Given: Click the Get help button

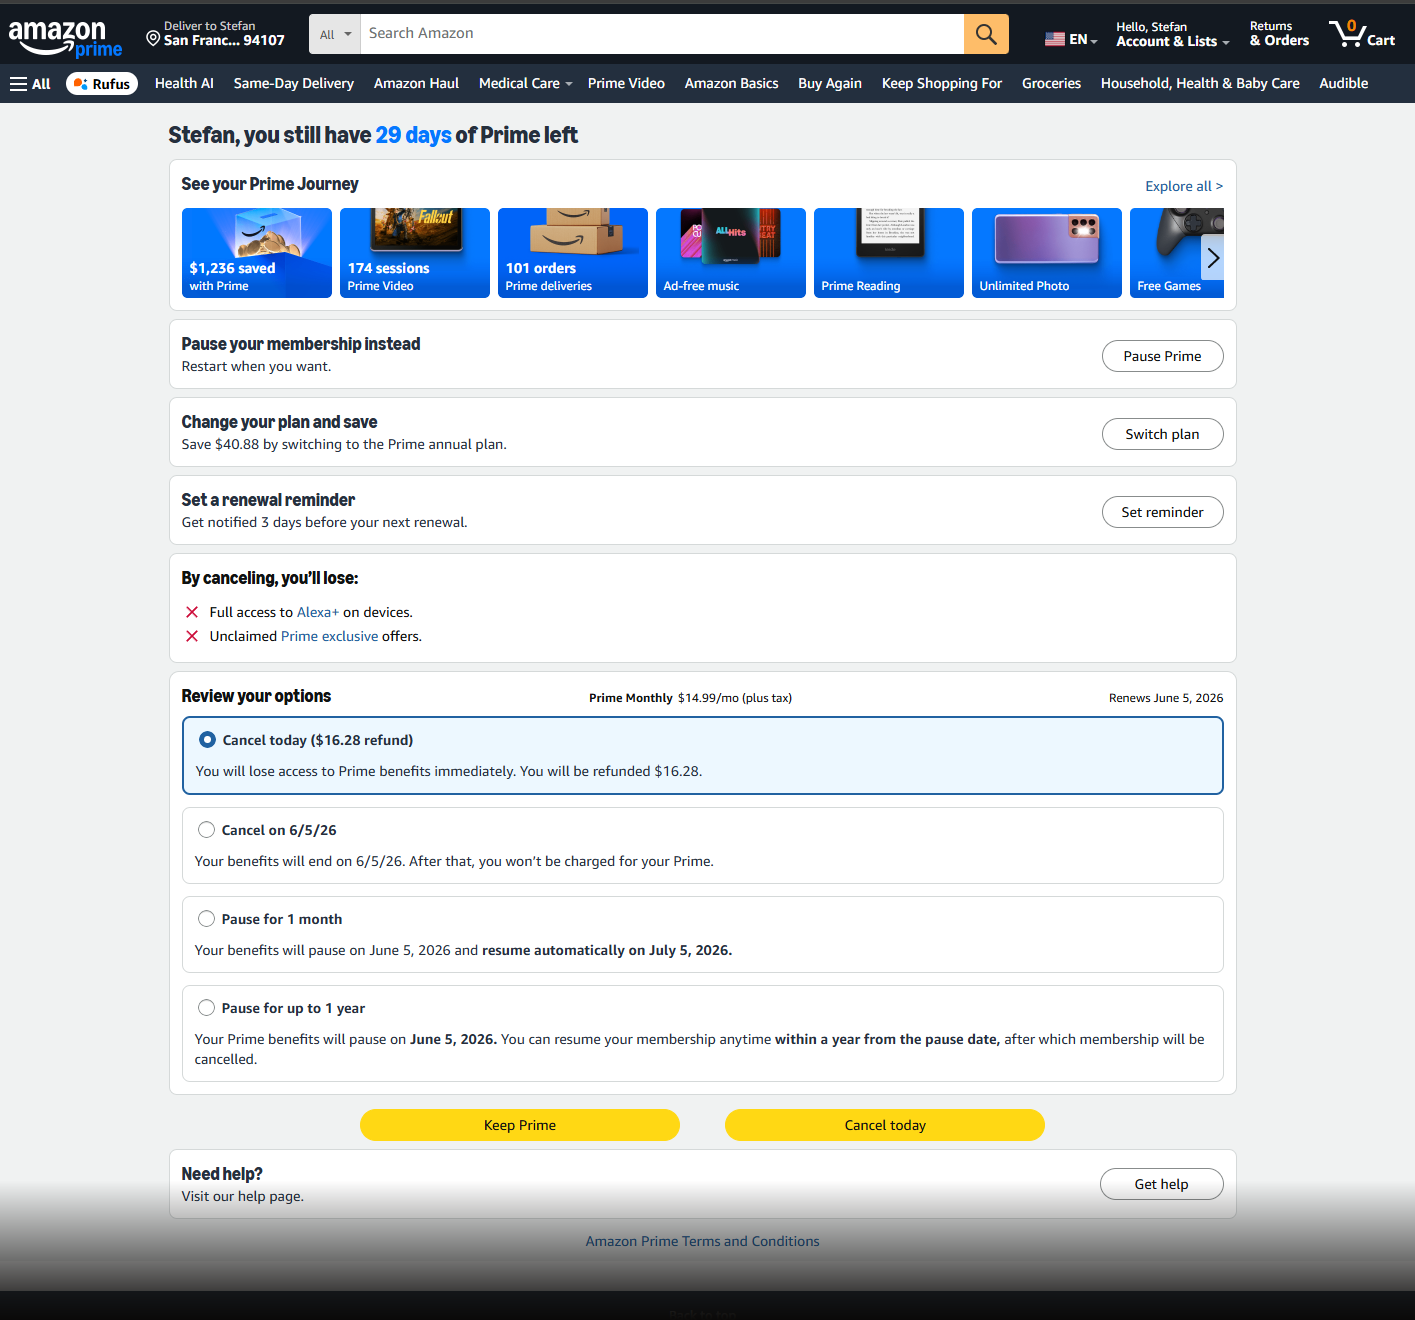Looking at the screenshot, I should tap(1161, 1184).
